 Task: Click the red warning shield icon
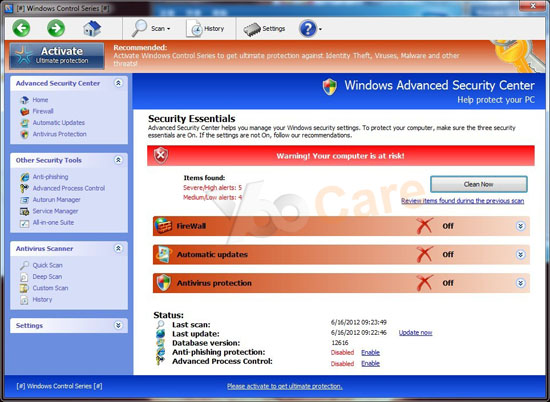161,155
